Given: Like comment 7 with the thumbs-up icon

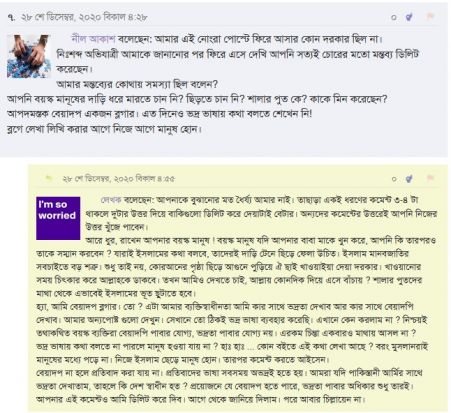Looking at the screenshot, I should tap(409, 17).
